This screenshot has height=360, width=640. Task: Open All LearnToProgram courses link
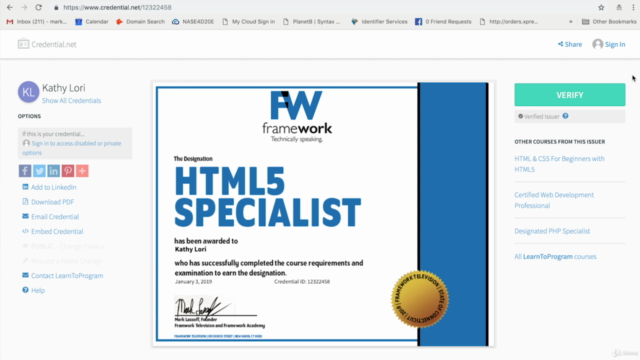coord(555,256)
